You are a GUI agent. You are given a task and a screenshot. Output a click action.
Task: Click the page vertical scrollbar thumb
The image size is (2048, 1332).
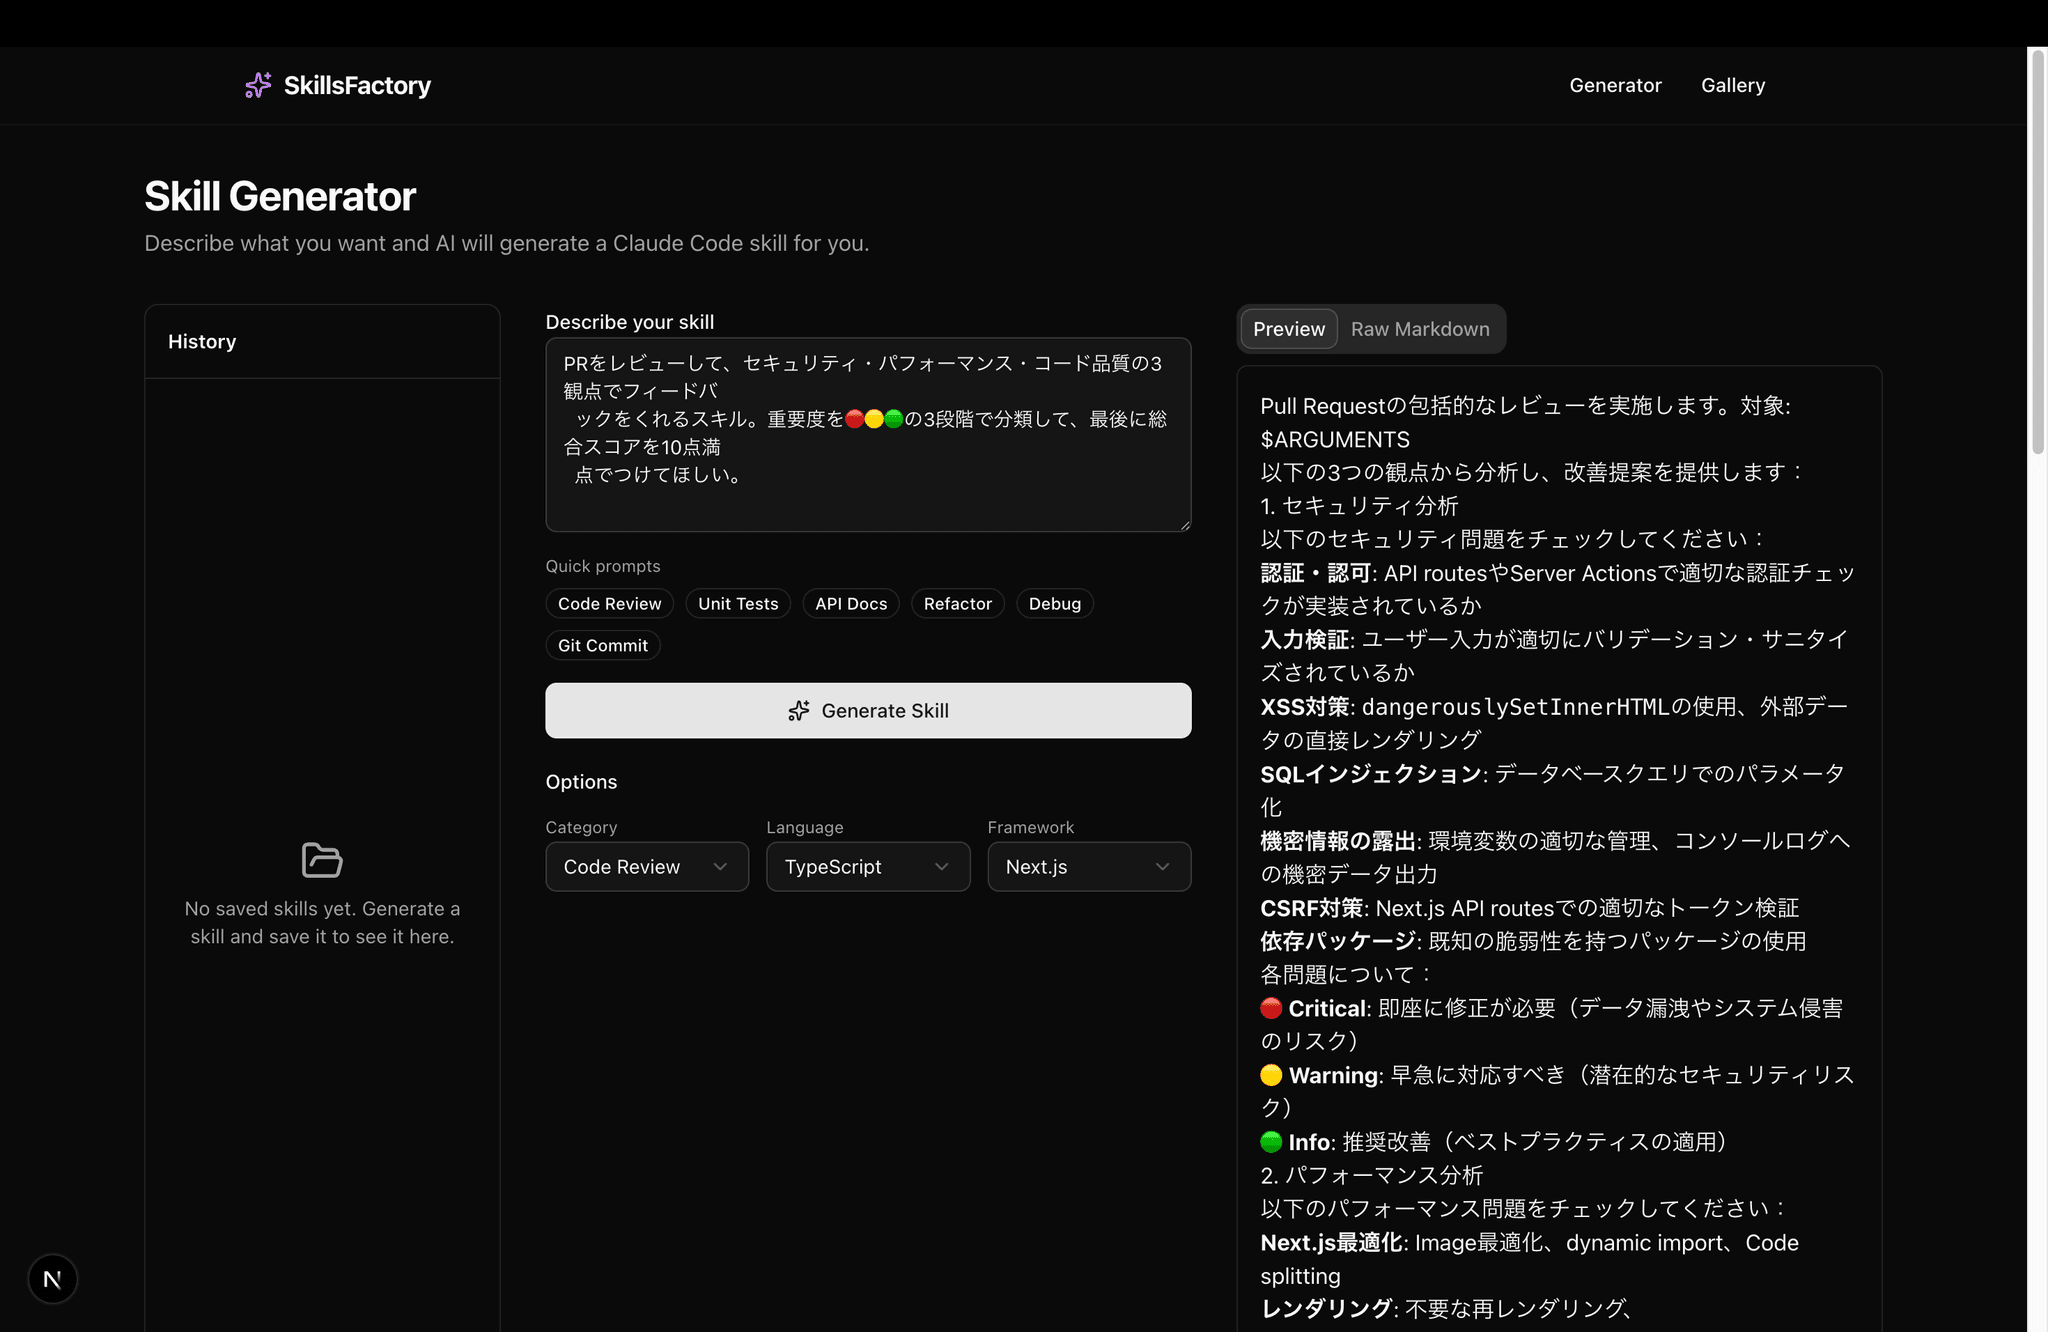[x=2037, y=250]
